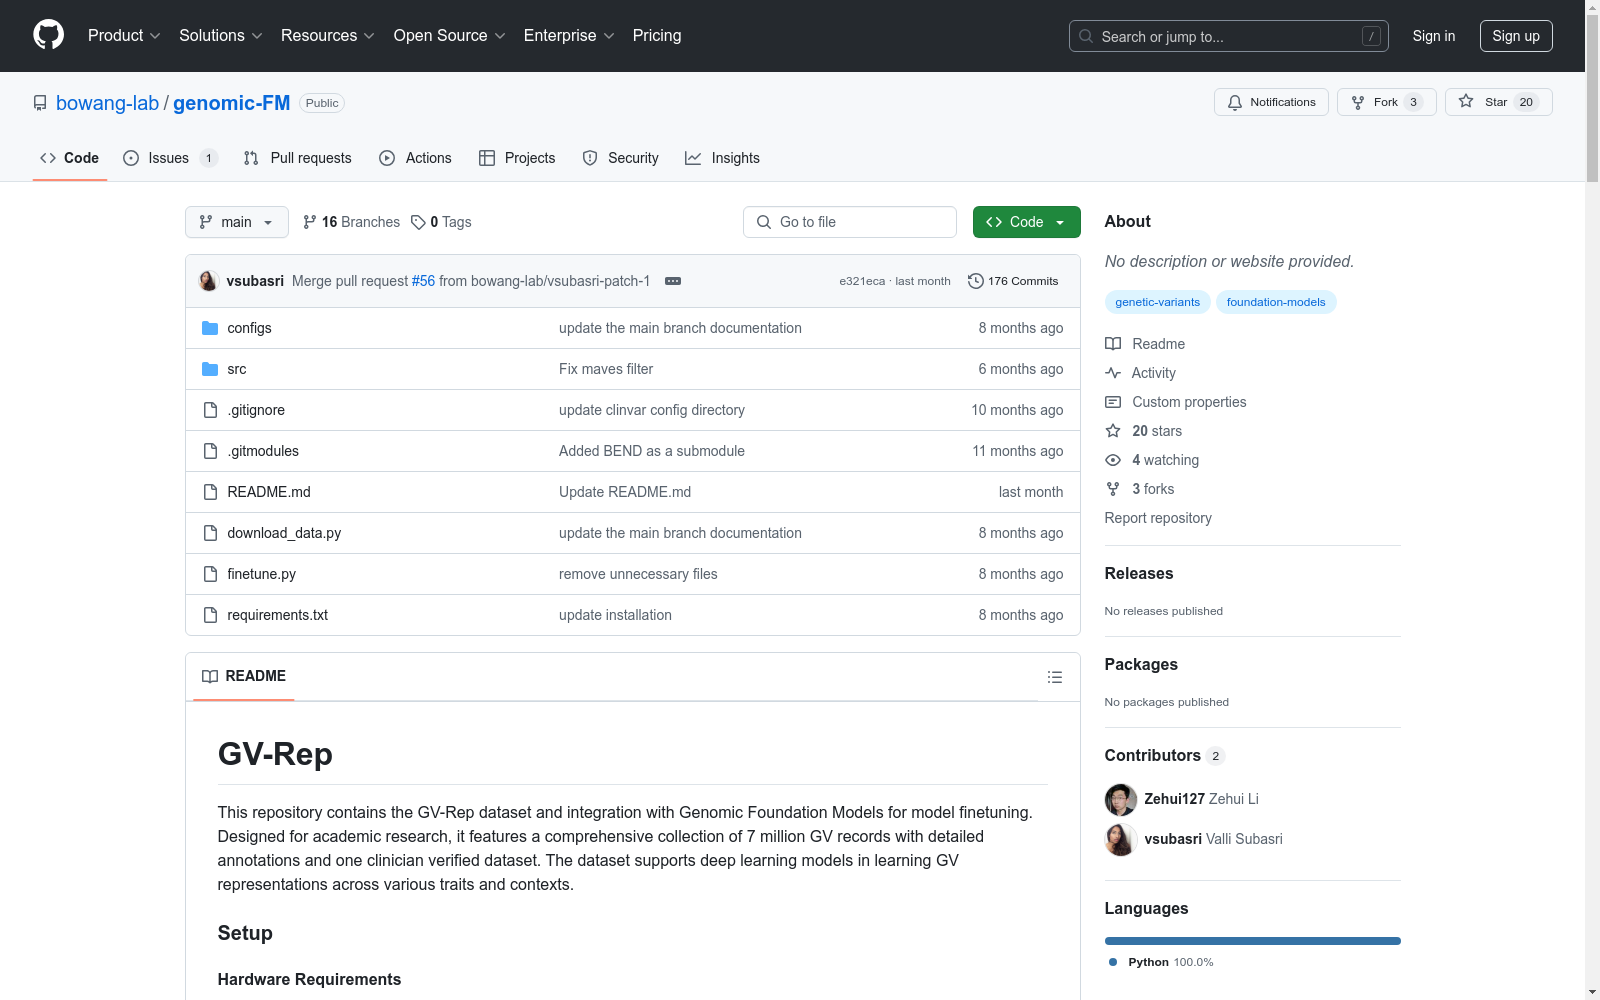Viewport: 1600px width, 1000px height.
Task: Switch to the Projects tab
Action: coord(517,158)
